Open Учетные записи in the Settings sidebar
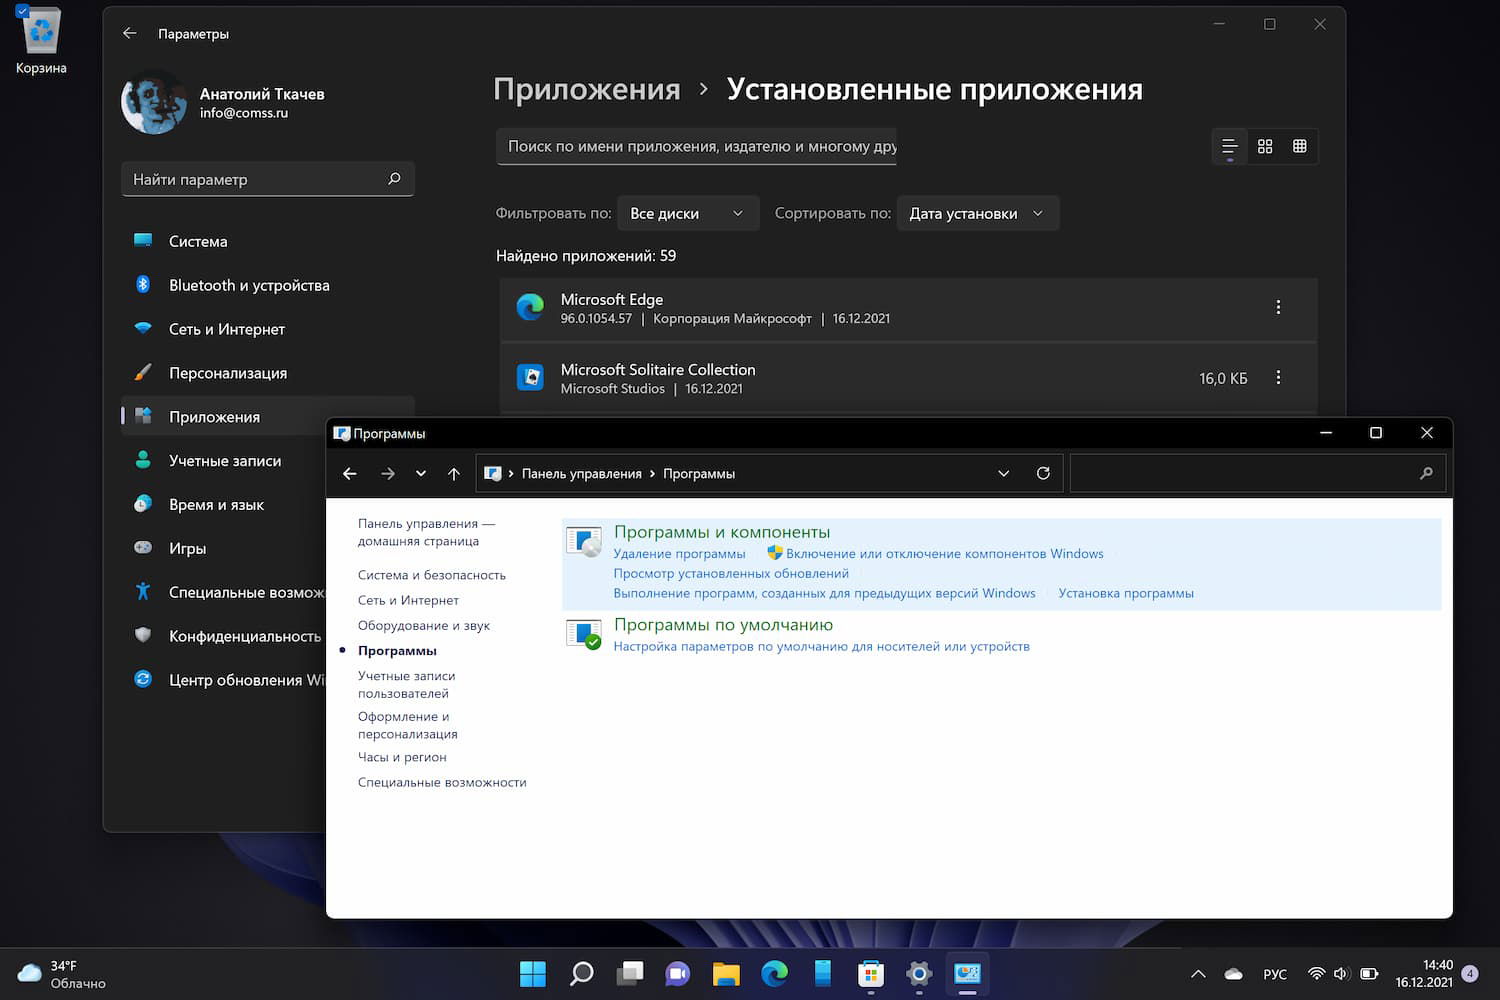 pos(224,461)
